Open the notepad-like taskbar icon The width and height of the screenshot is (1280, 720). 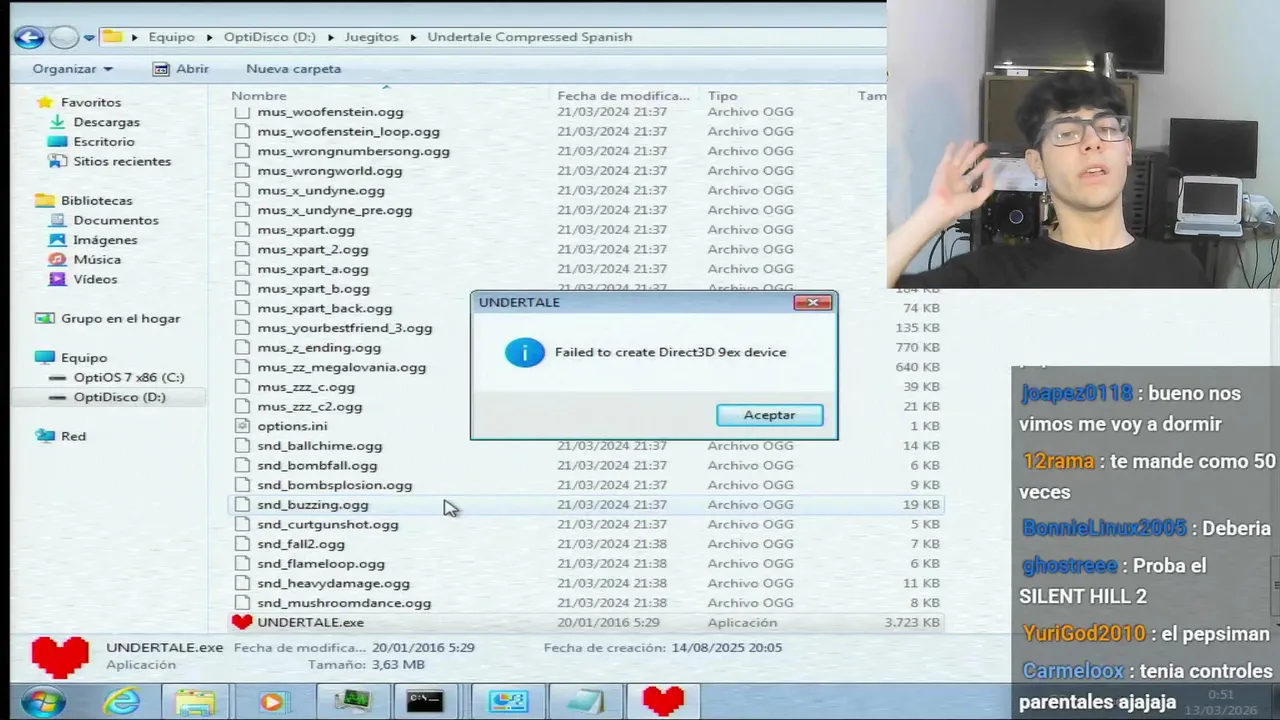[584, 702]
